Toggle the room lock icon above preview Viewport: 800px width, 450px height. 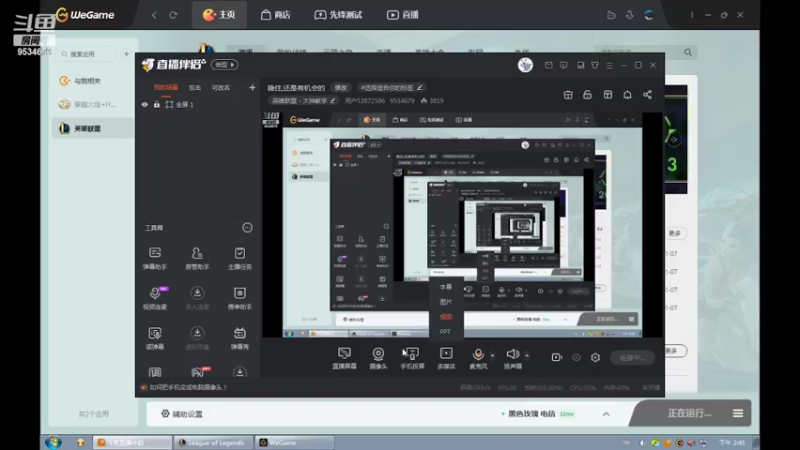(587, 95)
